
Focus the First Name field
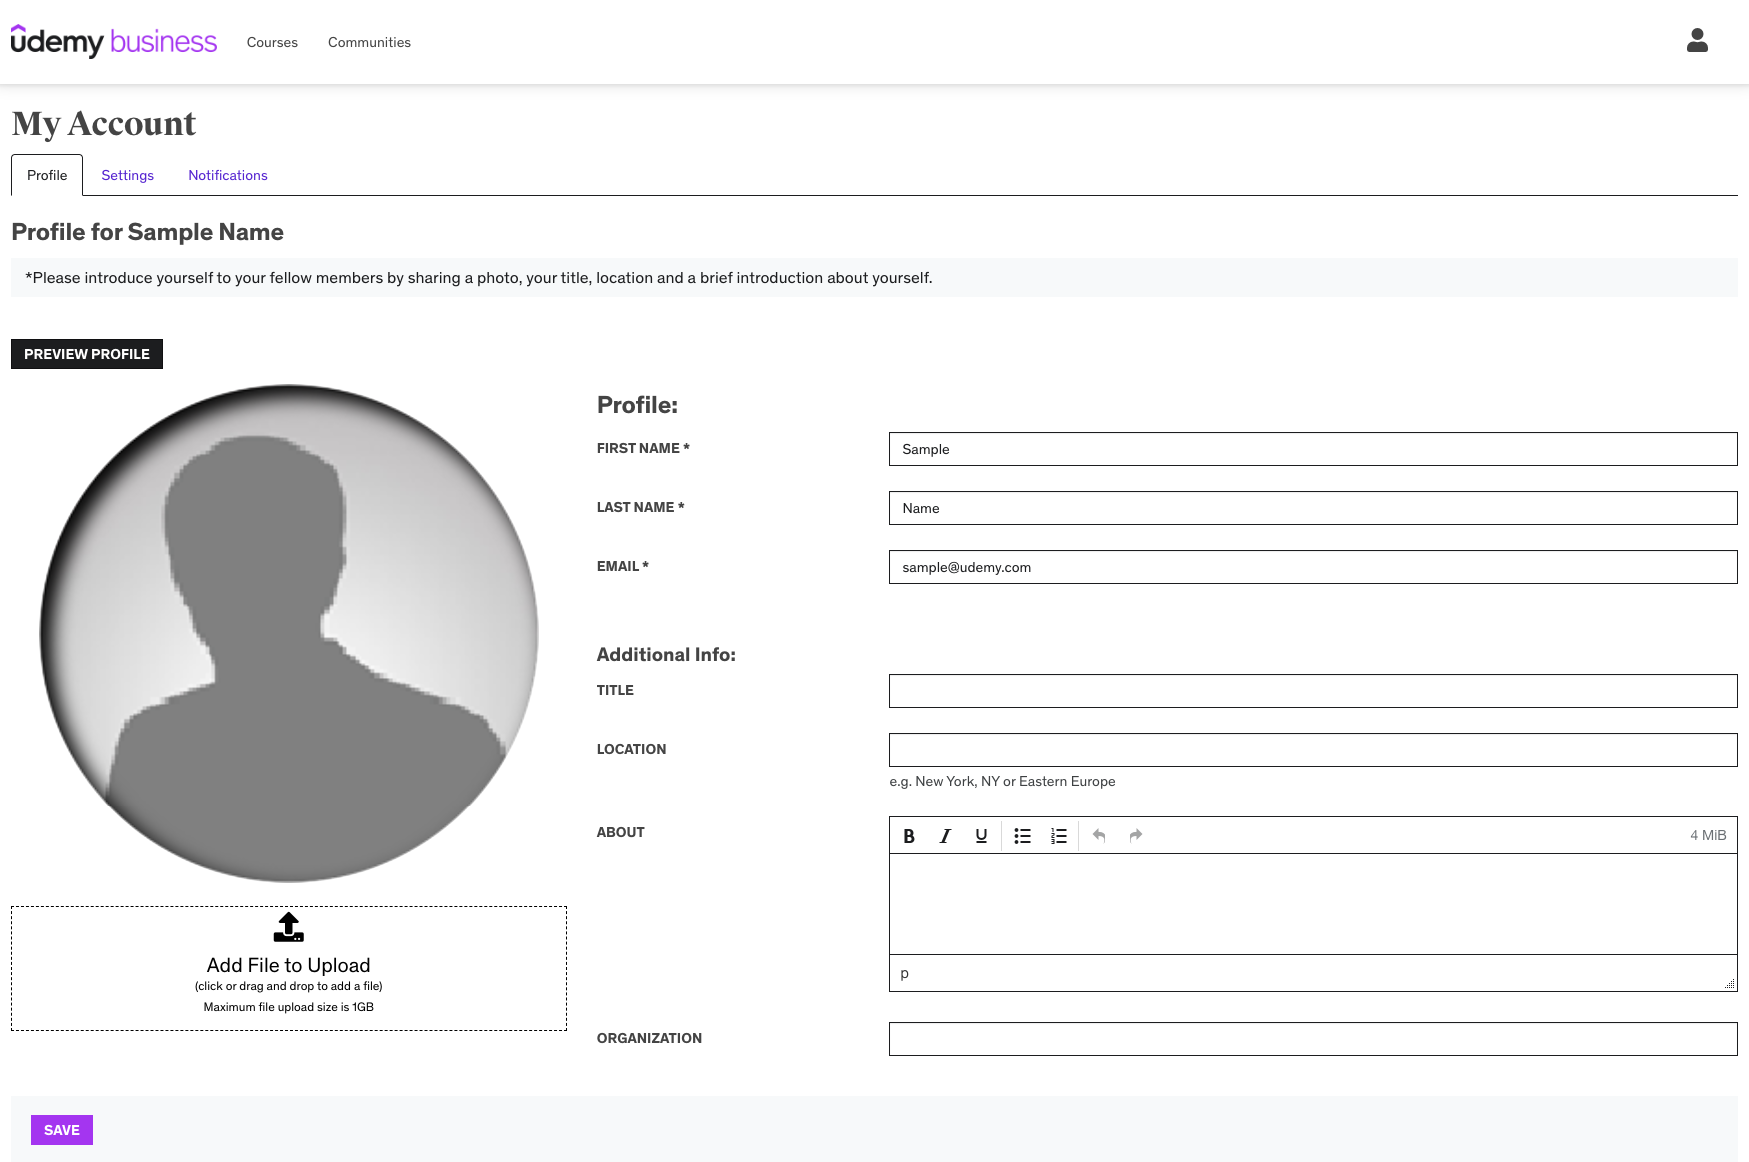(1313, 449)
